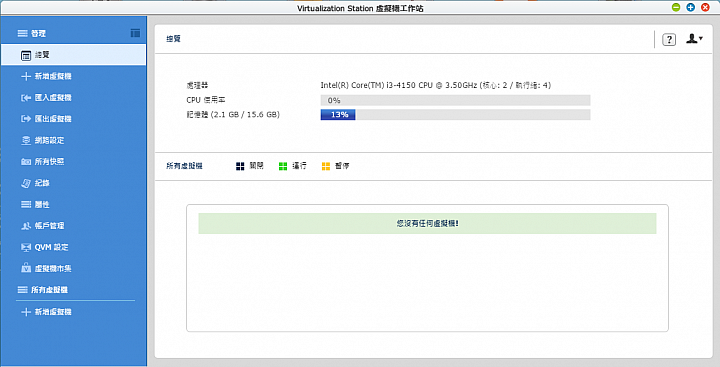
Task: Click the CPU 使用率 0% usage bar
Action: pos(455,100)
